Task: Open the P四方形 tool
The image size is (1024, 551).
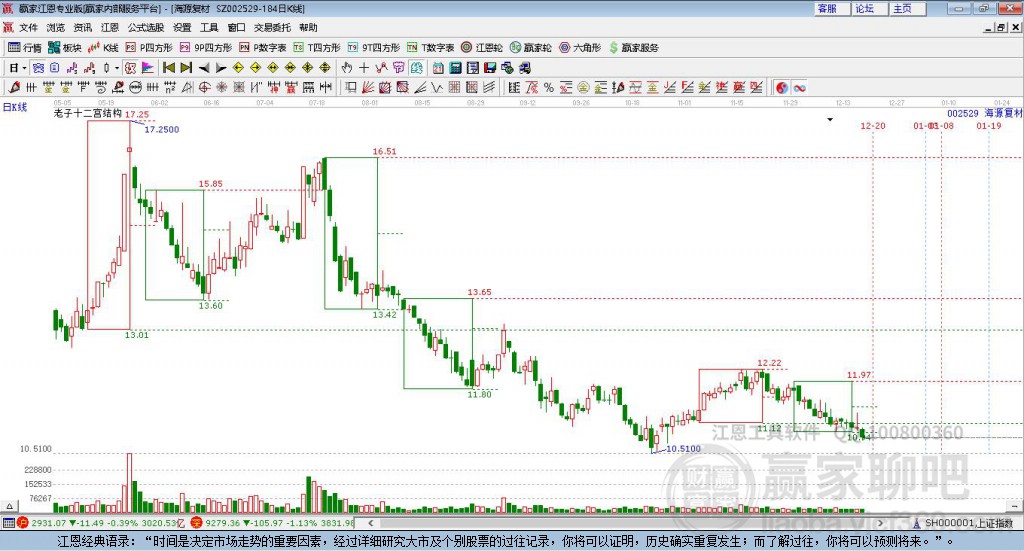Action: pyautogui.click(x=149, y=48)
